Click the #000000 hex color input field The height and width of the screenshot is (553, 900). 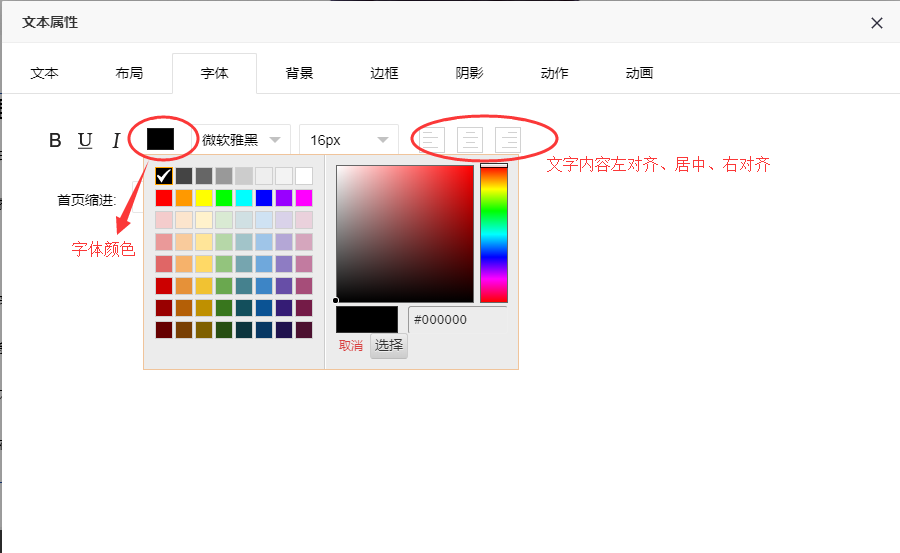460,320
